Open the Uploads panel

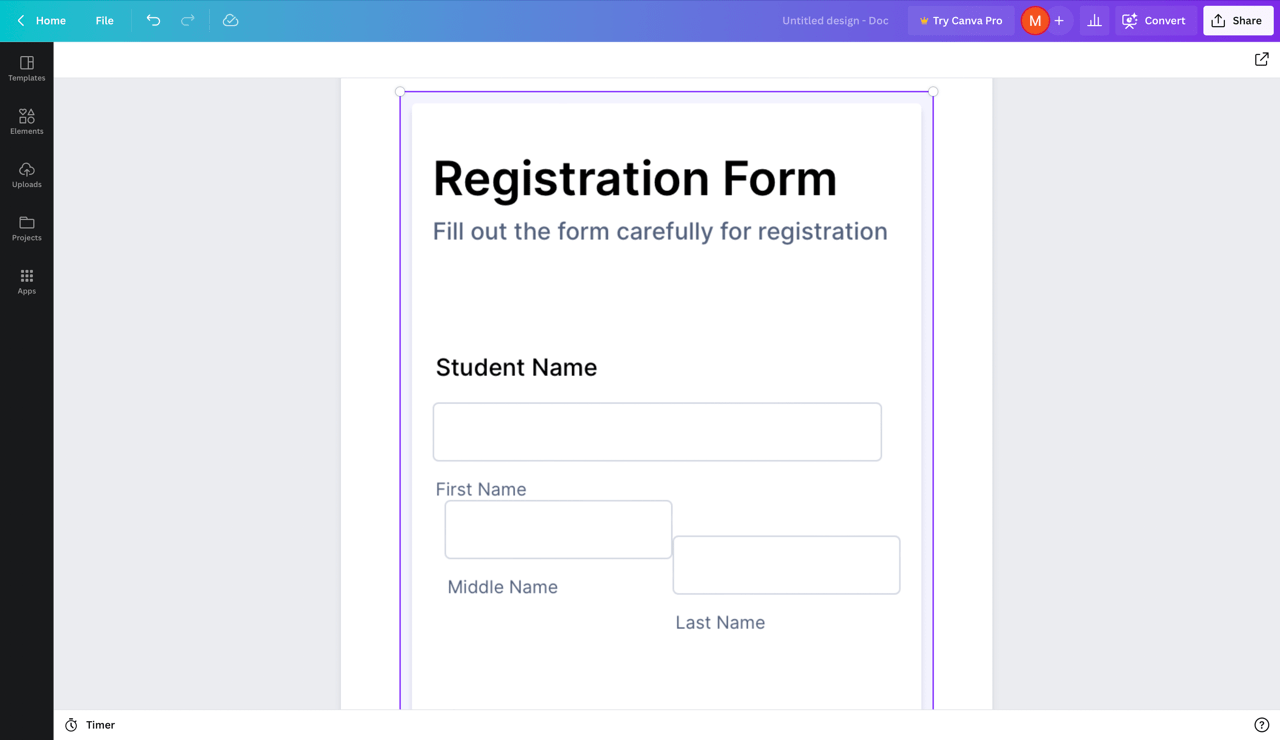click(x=27, y=175)
